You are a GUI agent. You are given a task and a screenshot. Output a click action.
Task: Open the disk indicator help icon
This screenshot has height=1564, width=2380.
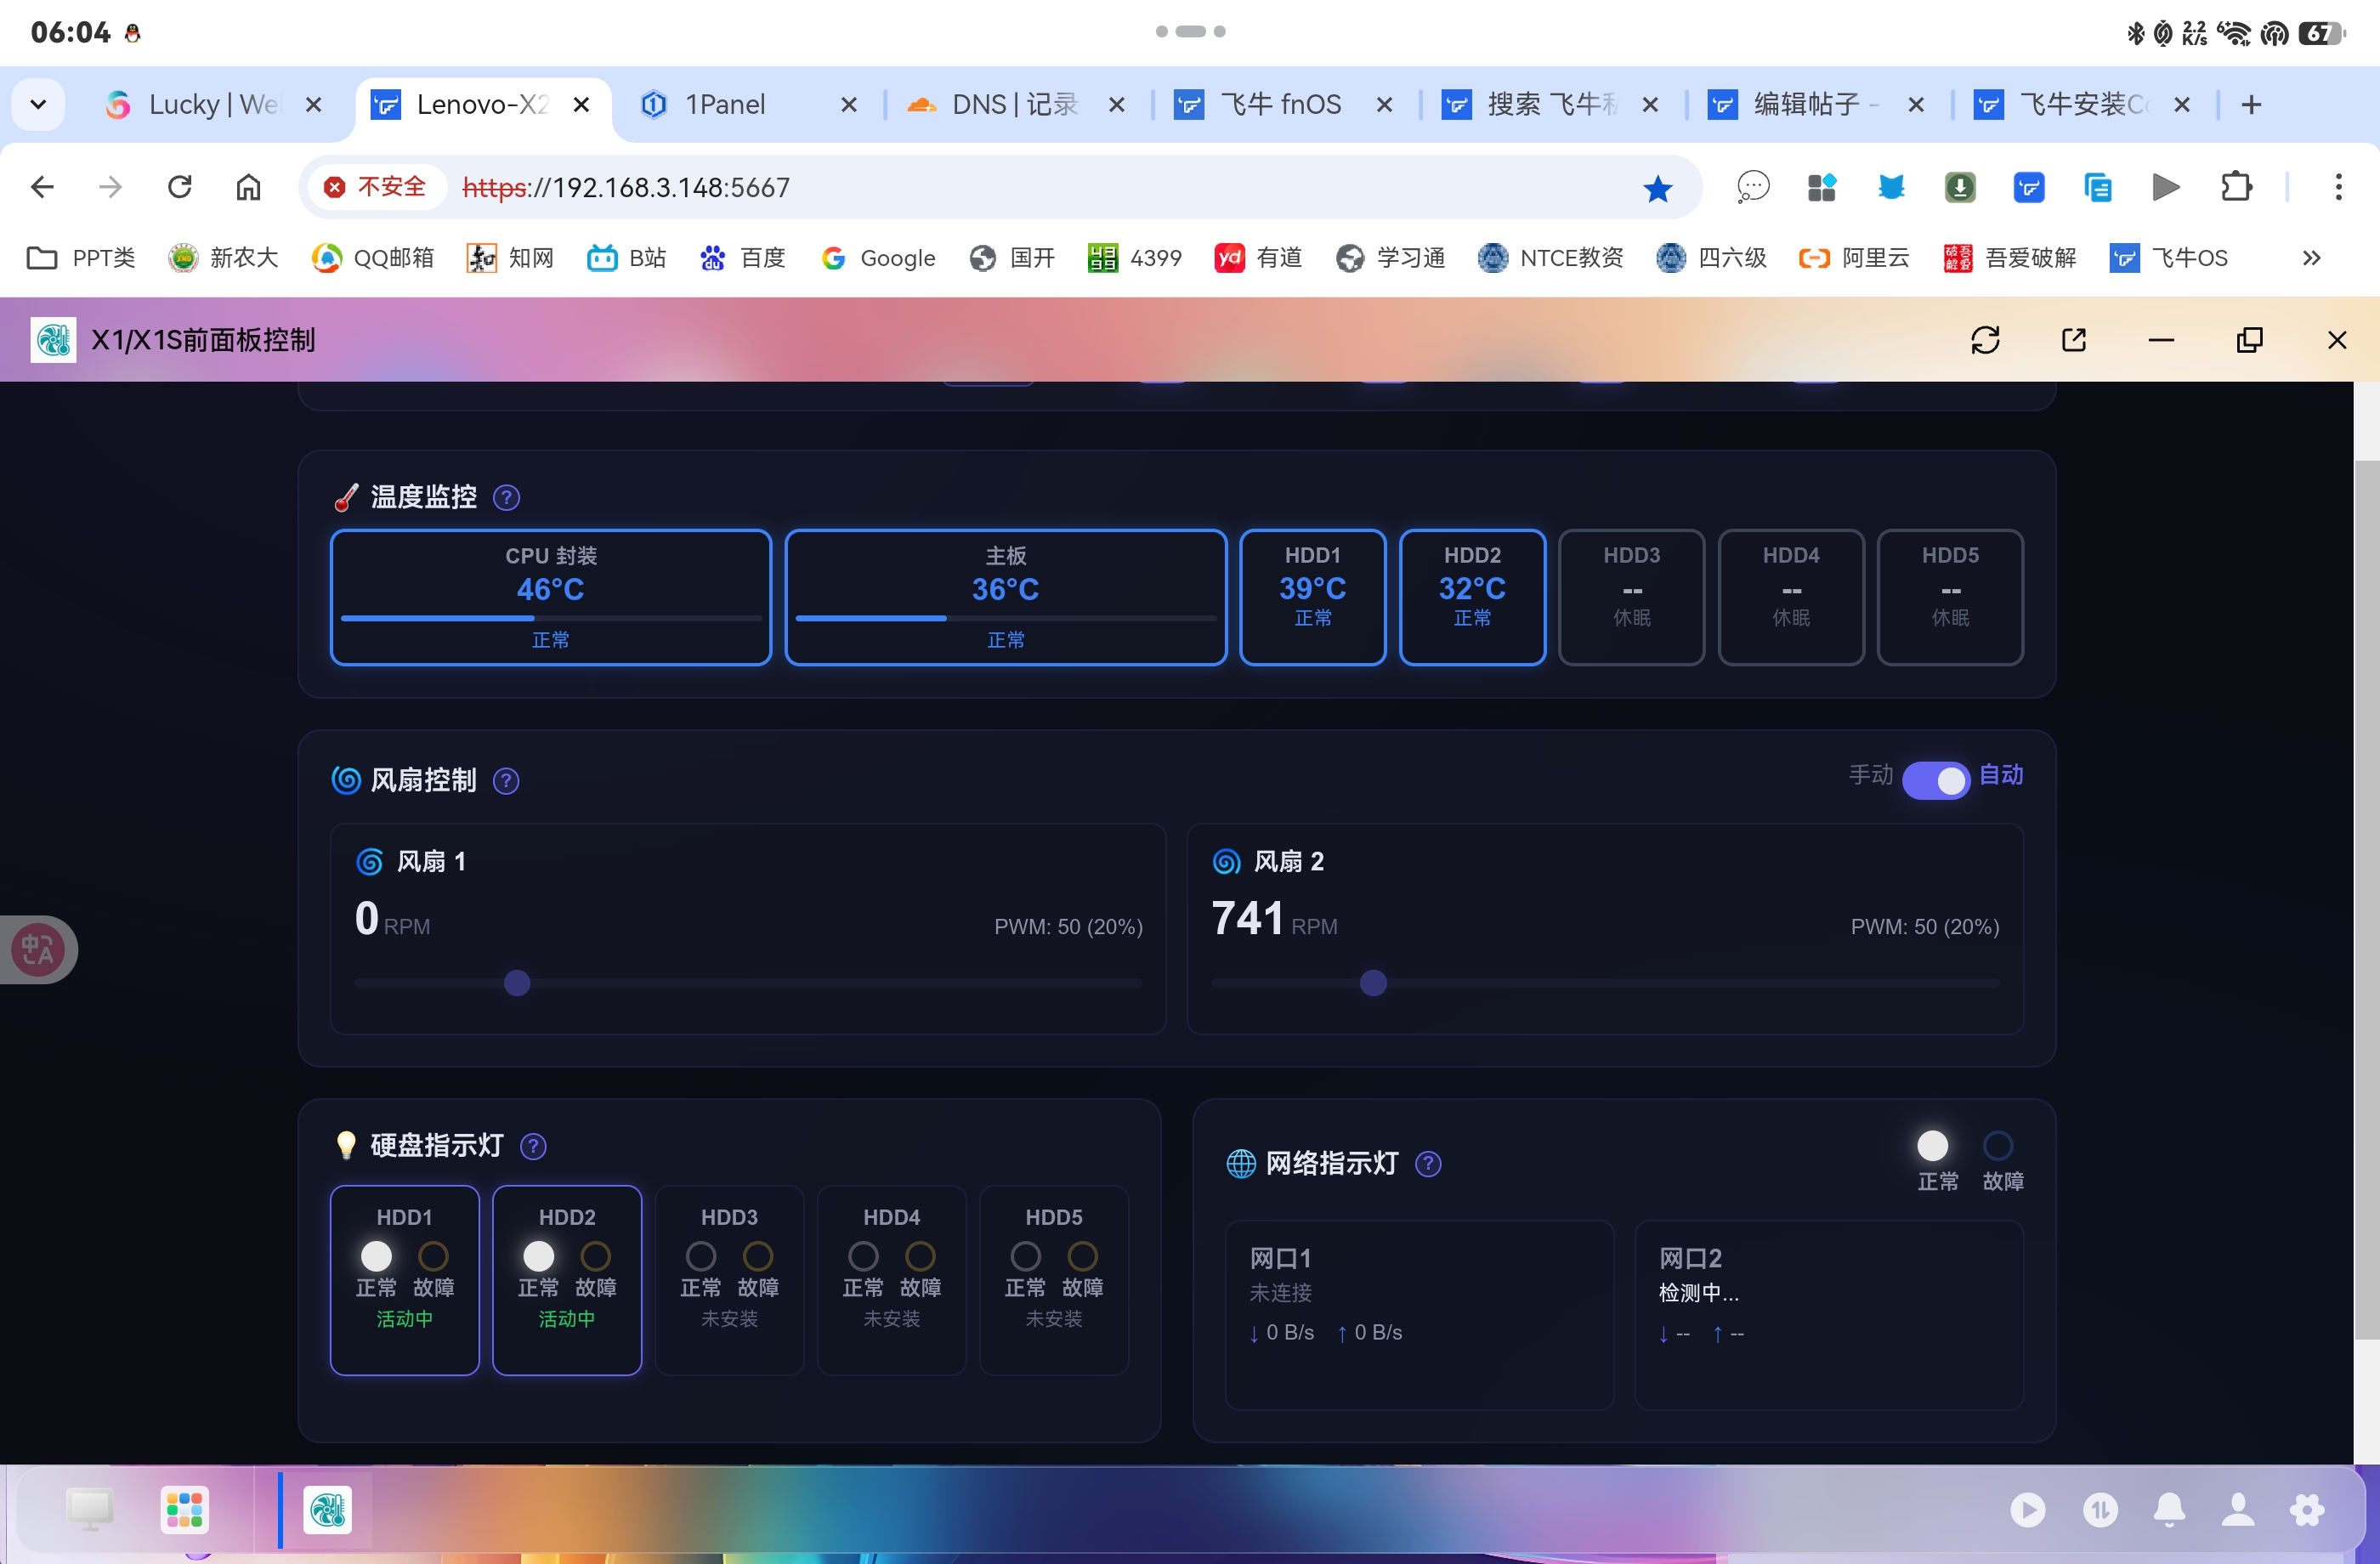(x=534, y=1146)
